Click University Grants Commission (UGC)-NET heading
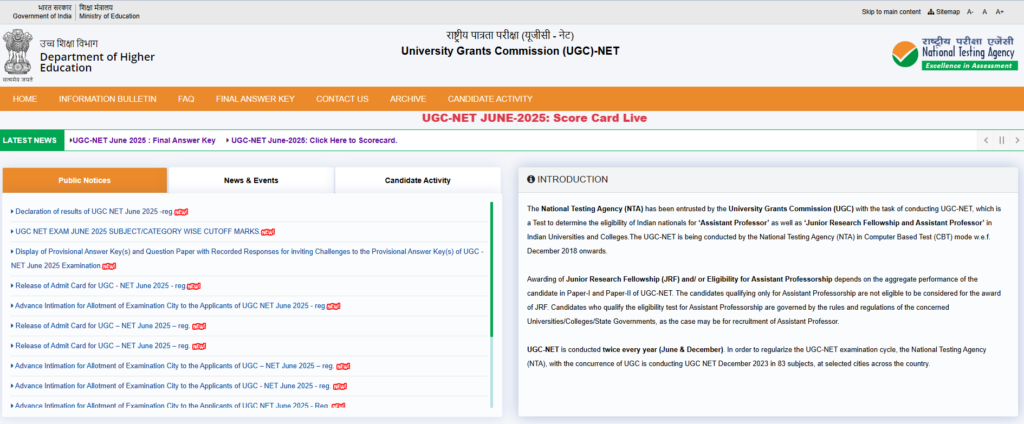 [510, 51]
